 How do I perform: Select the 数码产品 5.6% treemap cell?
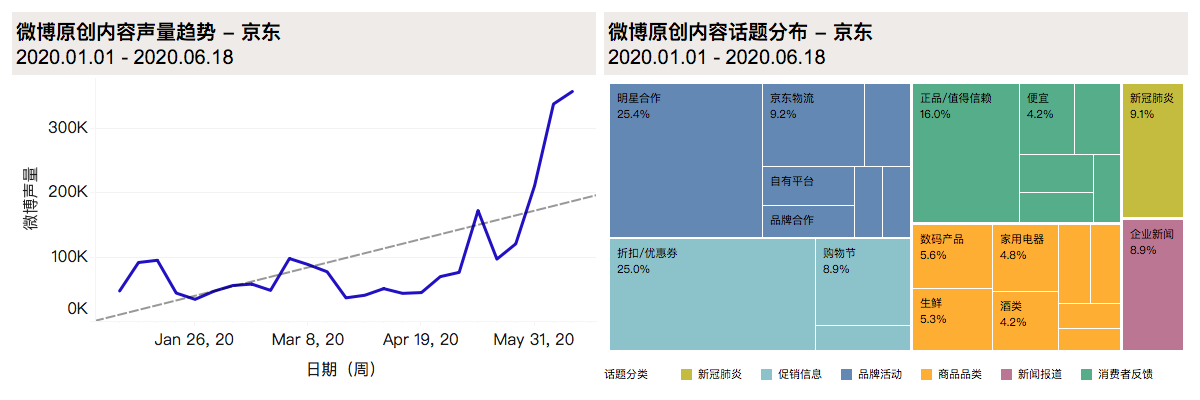coord(952,258)
